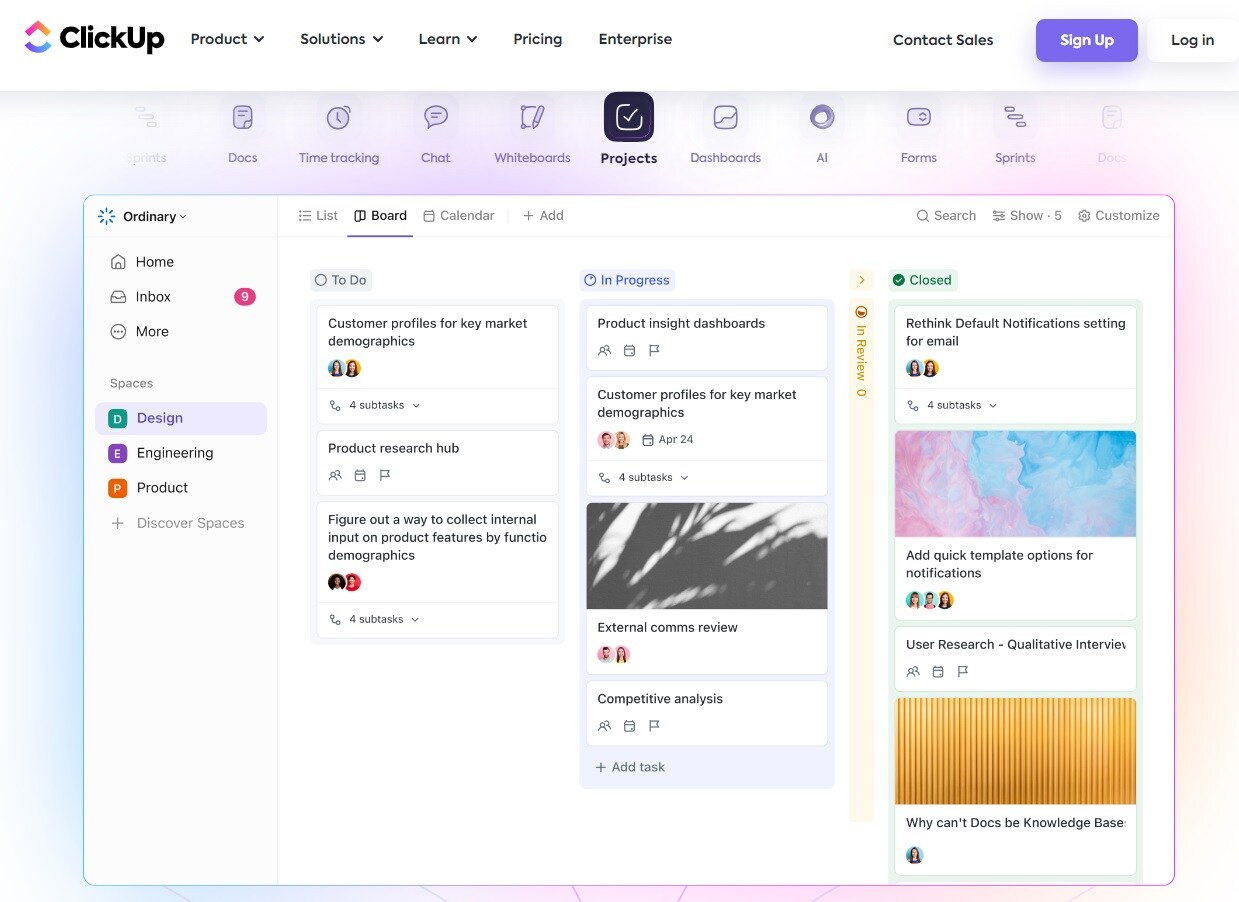This screenshot has width=1239, height=902.
Task: Select the Design space
Action: click(x=181, y=418)
